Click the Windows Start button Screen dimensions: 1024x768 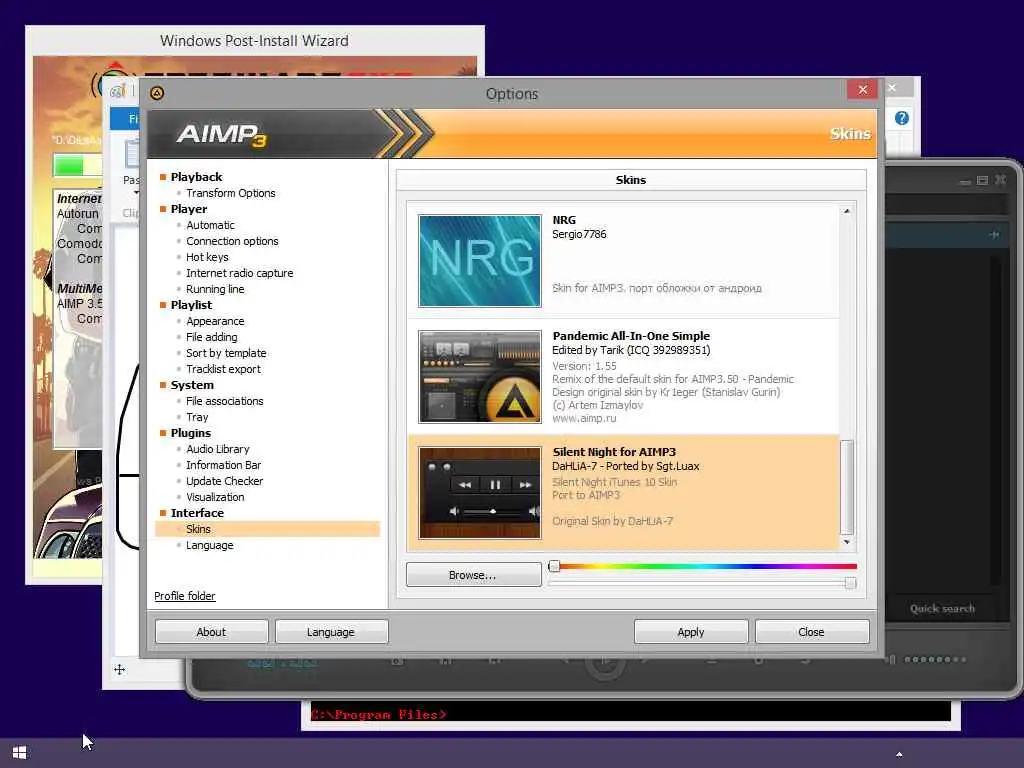click(20, 753)
